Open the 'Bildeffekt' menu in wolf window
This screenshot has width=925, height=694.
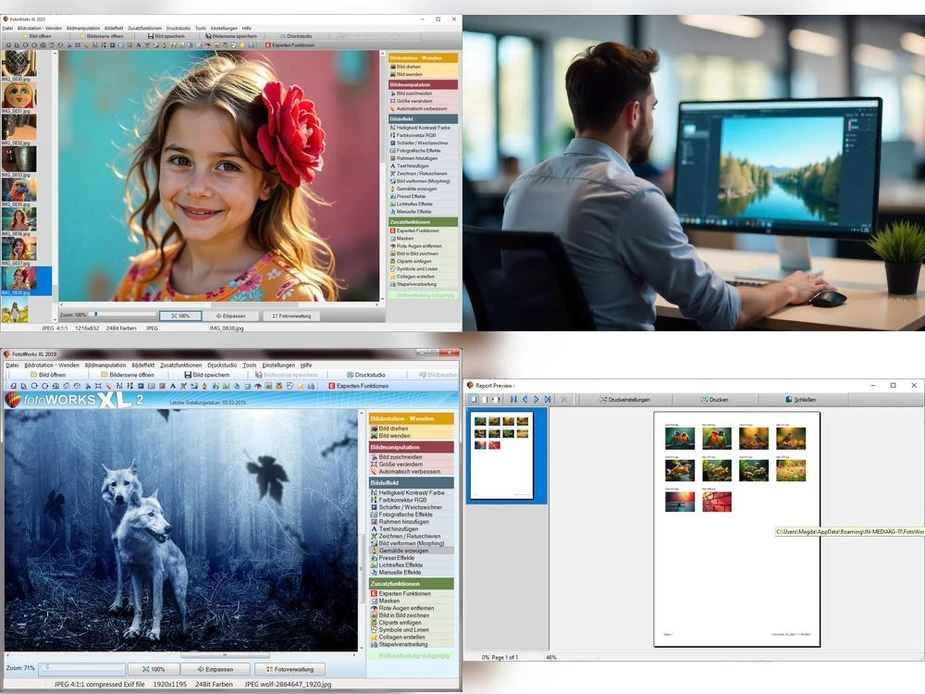(143, 365)
